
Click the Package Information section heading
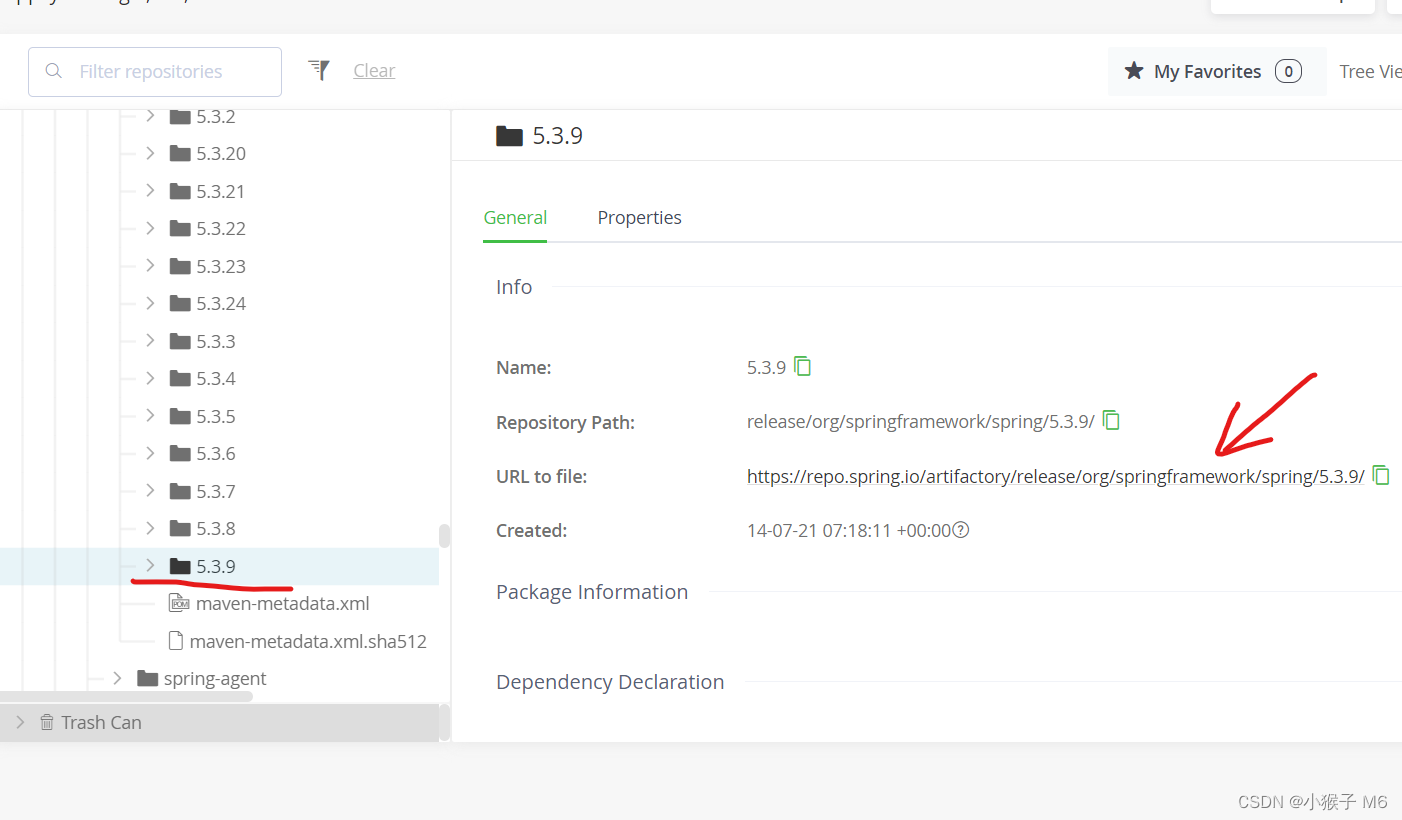592,592
